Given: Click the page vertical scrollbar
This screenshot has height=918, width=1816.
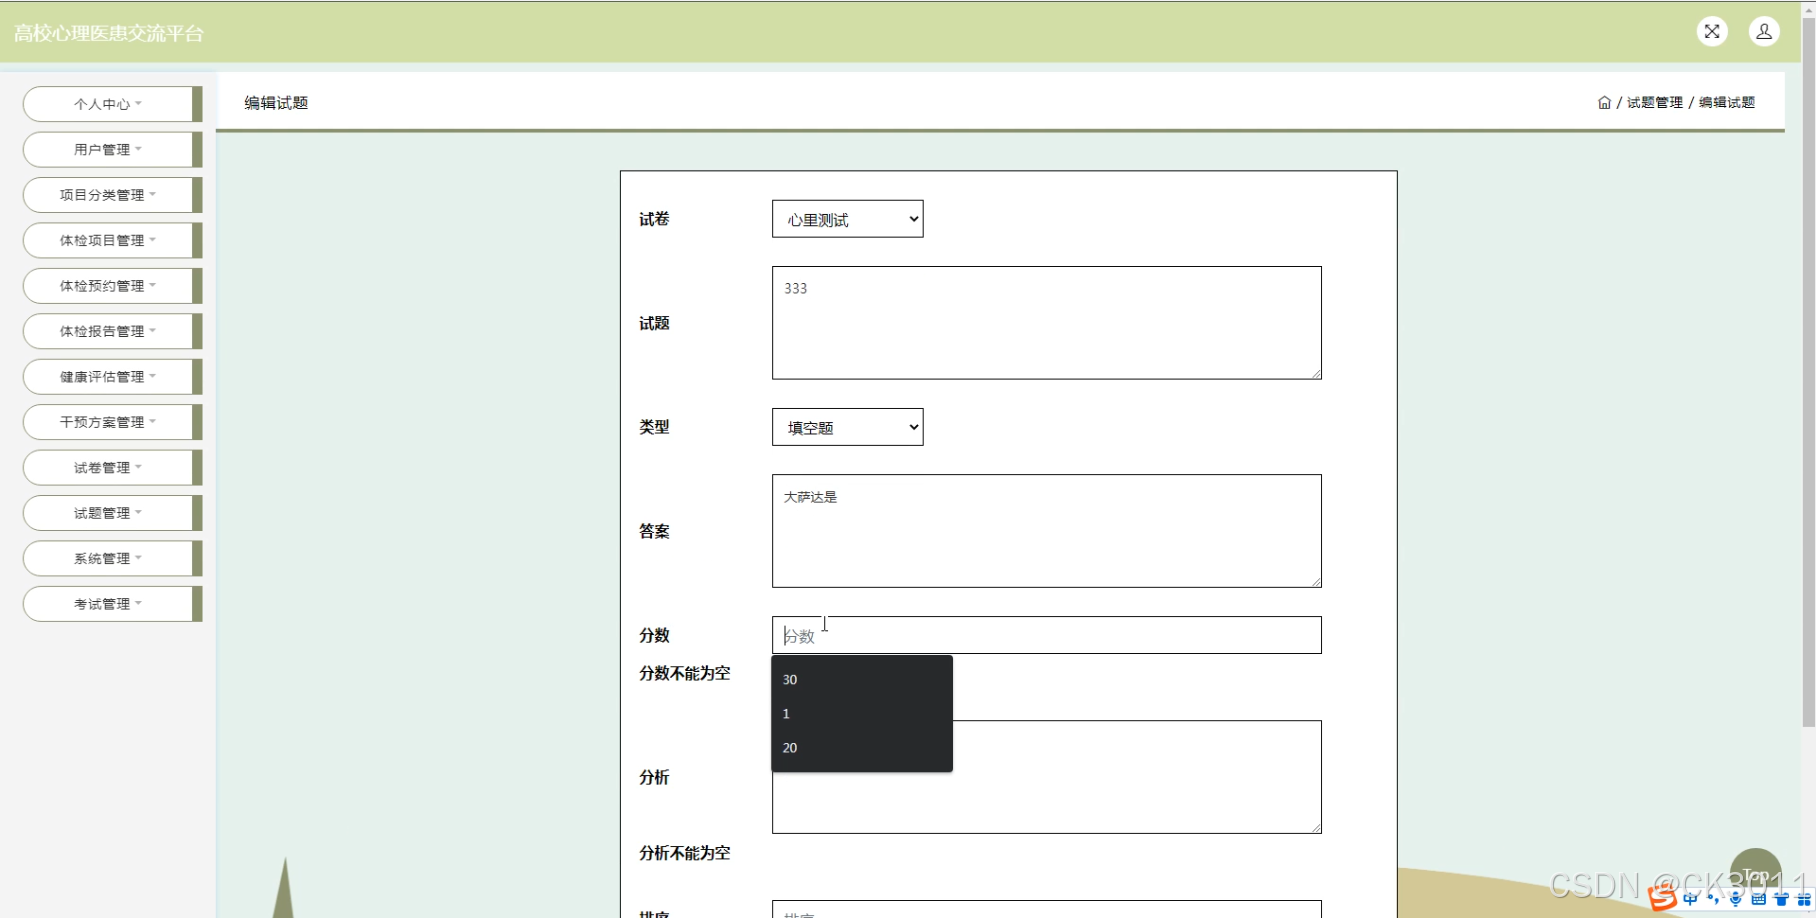Looking at the screenshot, I should [1808, 400].
